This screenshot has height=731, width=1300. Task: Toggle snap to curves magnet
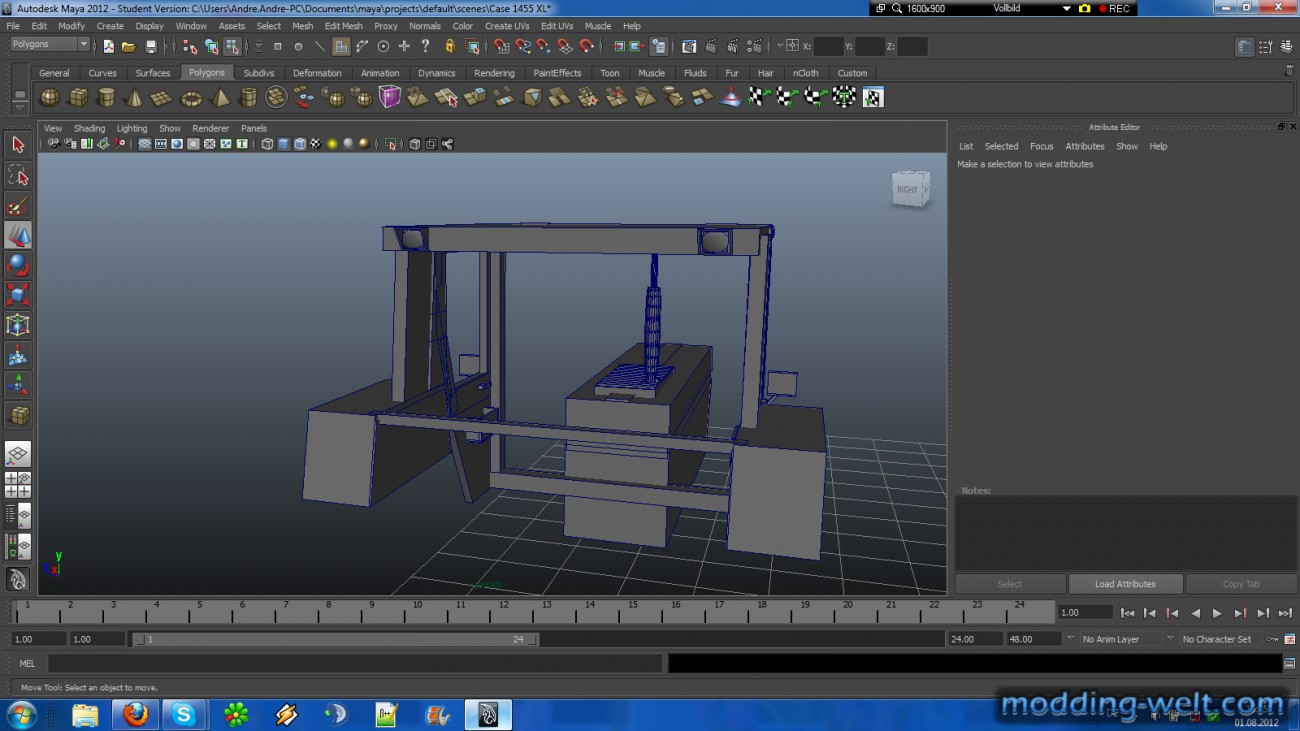coord(522,46)
